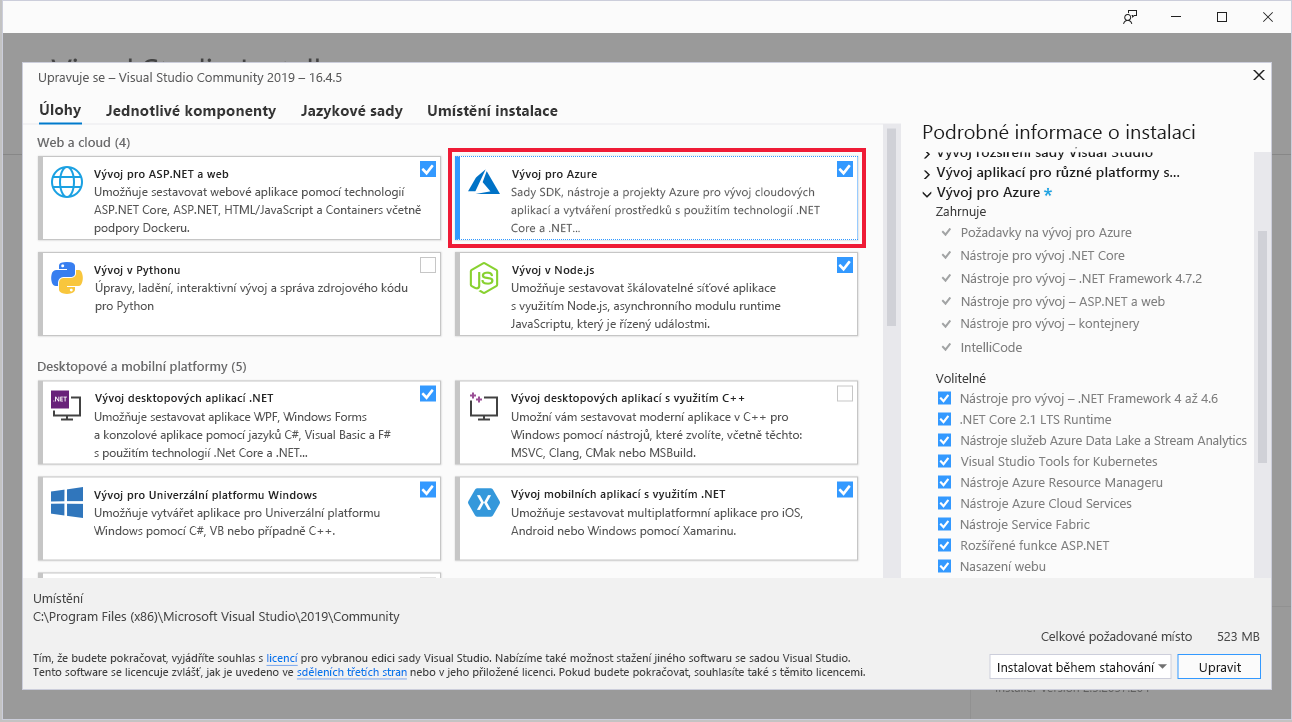1292x722 pixels.
Task: Uncheck Vývoj mobilních aplikací .NET checkbox
Action: pos(845,489)
